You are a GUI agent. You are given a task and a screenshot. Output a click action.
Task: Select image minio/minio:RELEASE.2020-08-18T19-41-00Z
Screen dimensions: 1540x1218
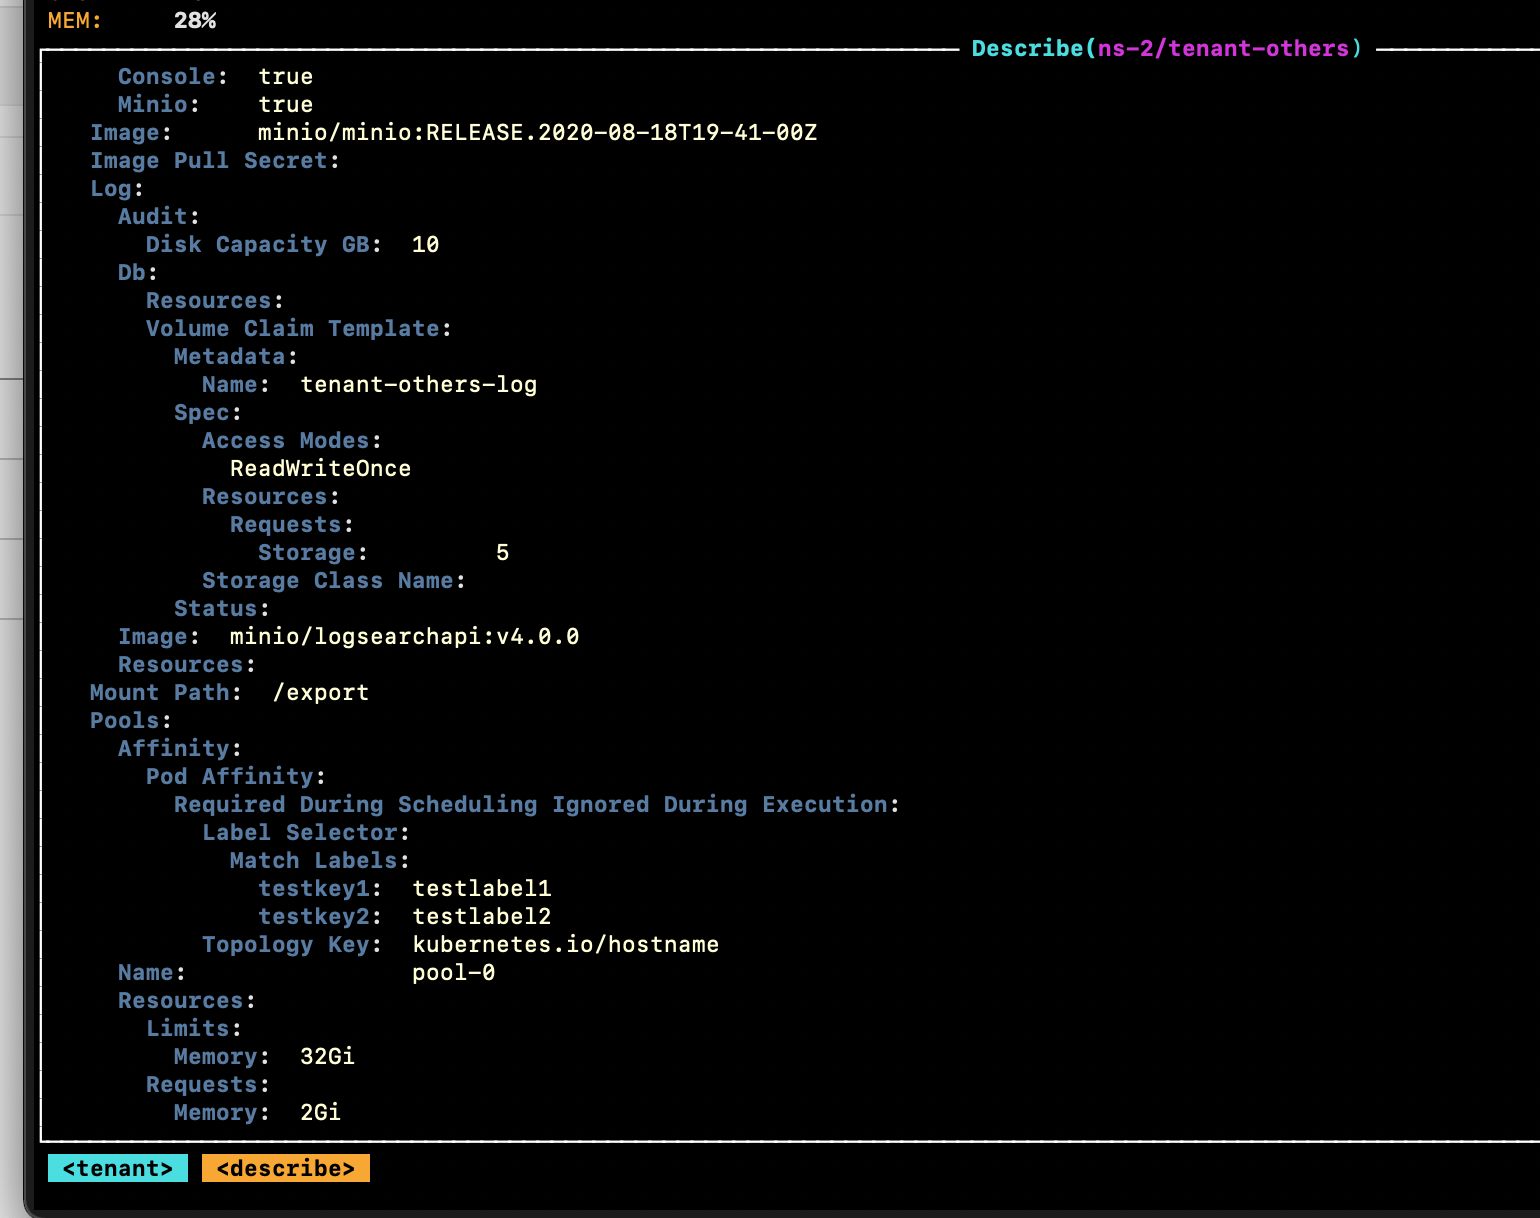pos(537,132)
